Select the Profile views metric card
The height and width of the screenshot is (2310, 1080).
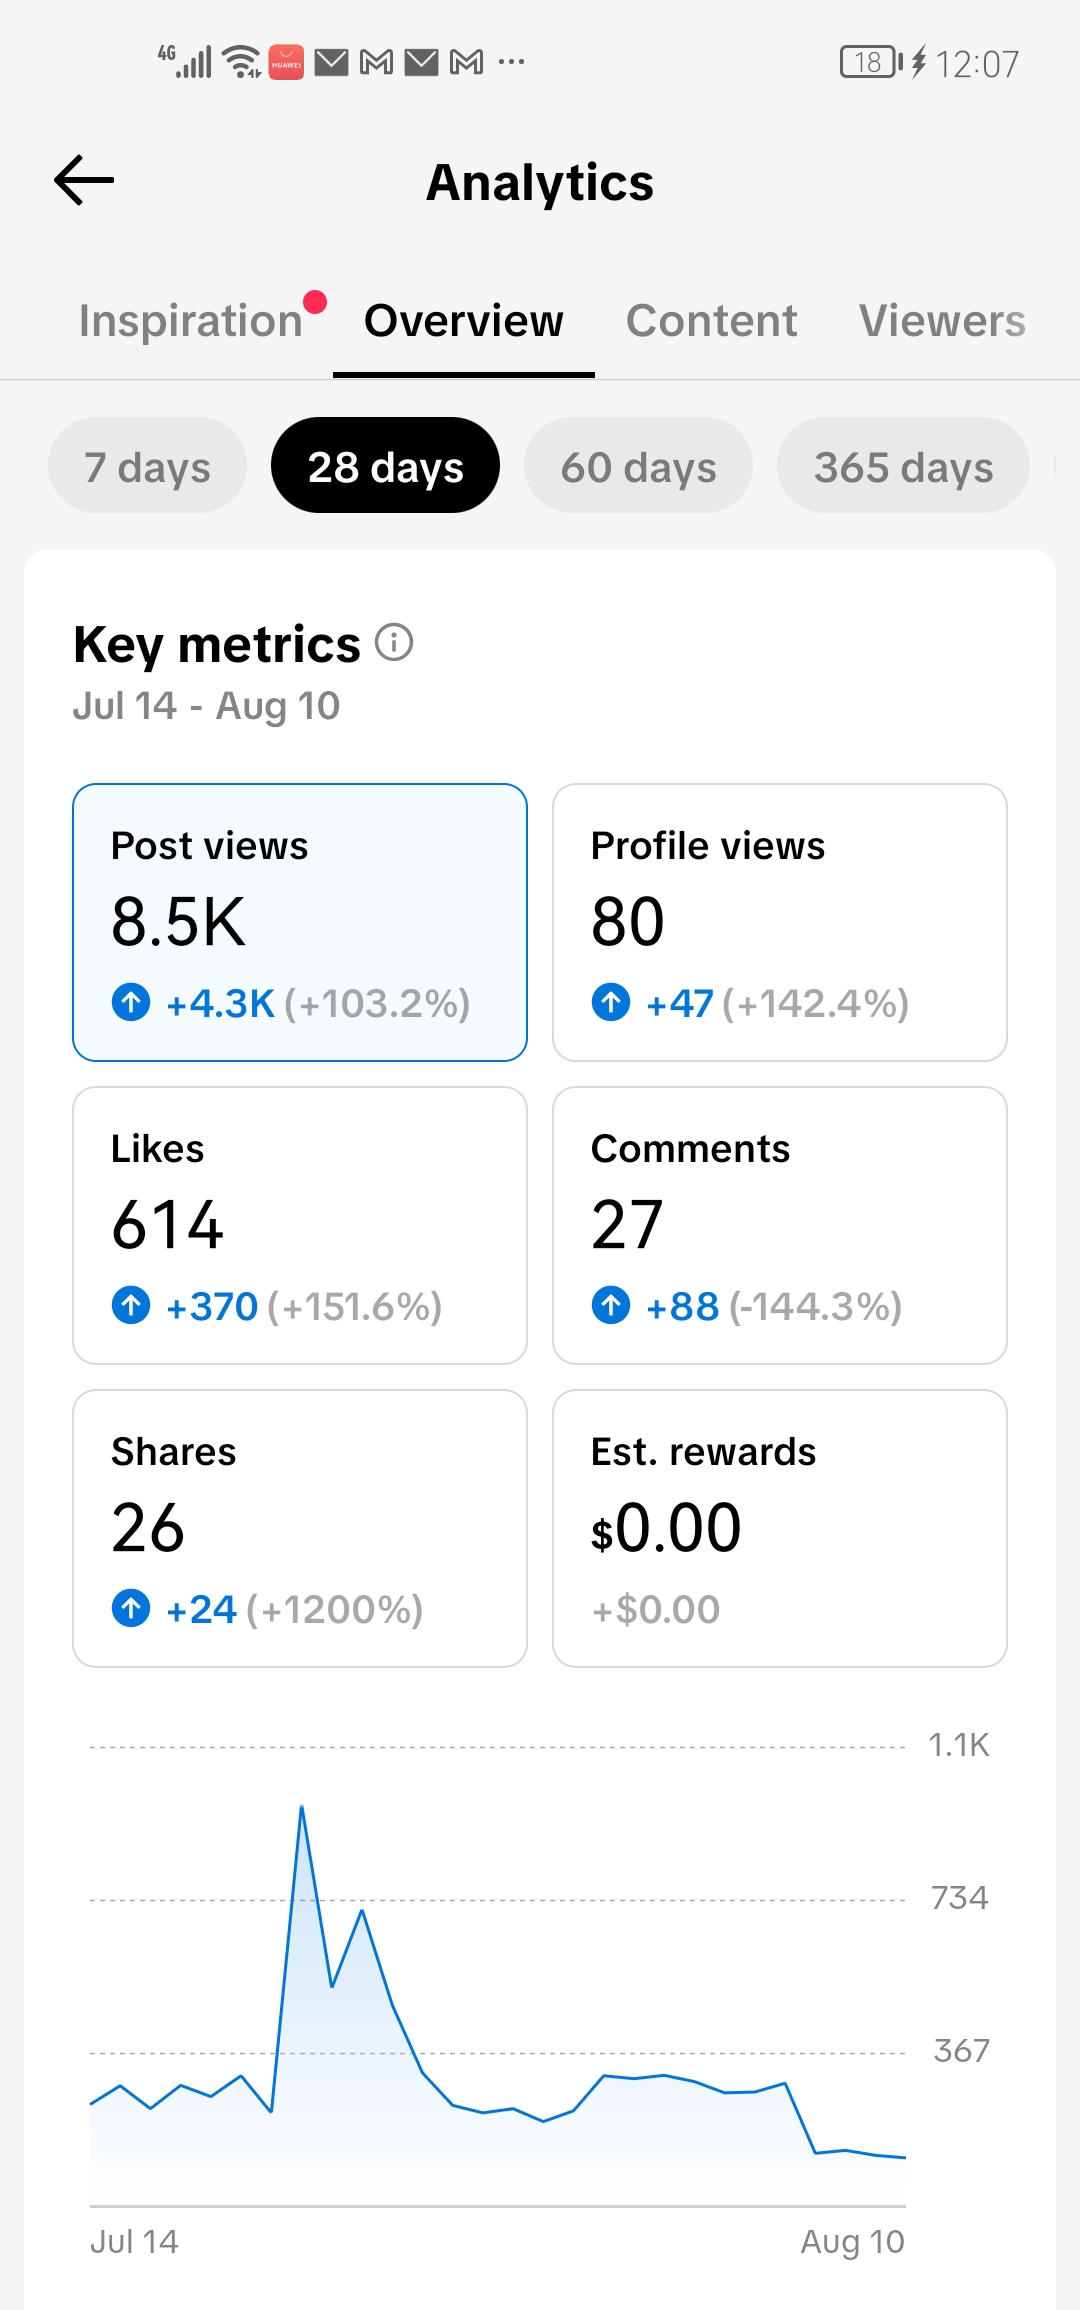click(x=780, y=922)
